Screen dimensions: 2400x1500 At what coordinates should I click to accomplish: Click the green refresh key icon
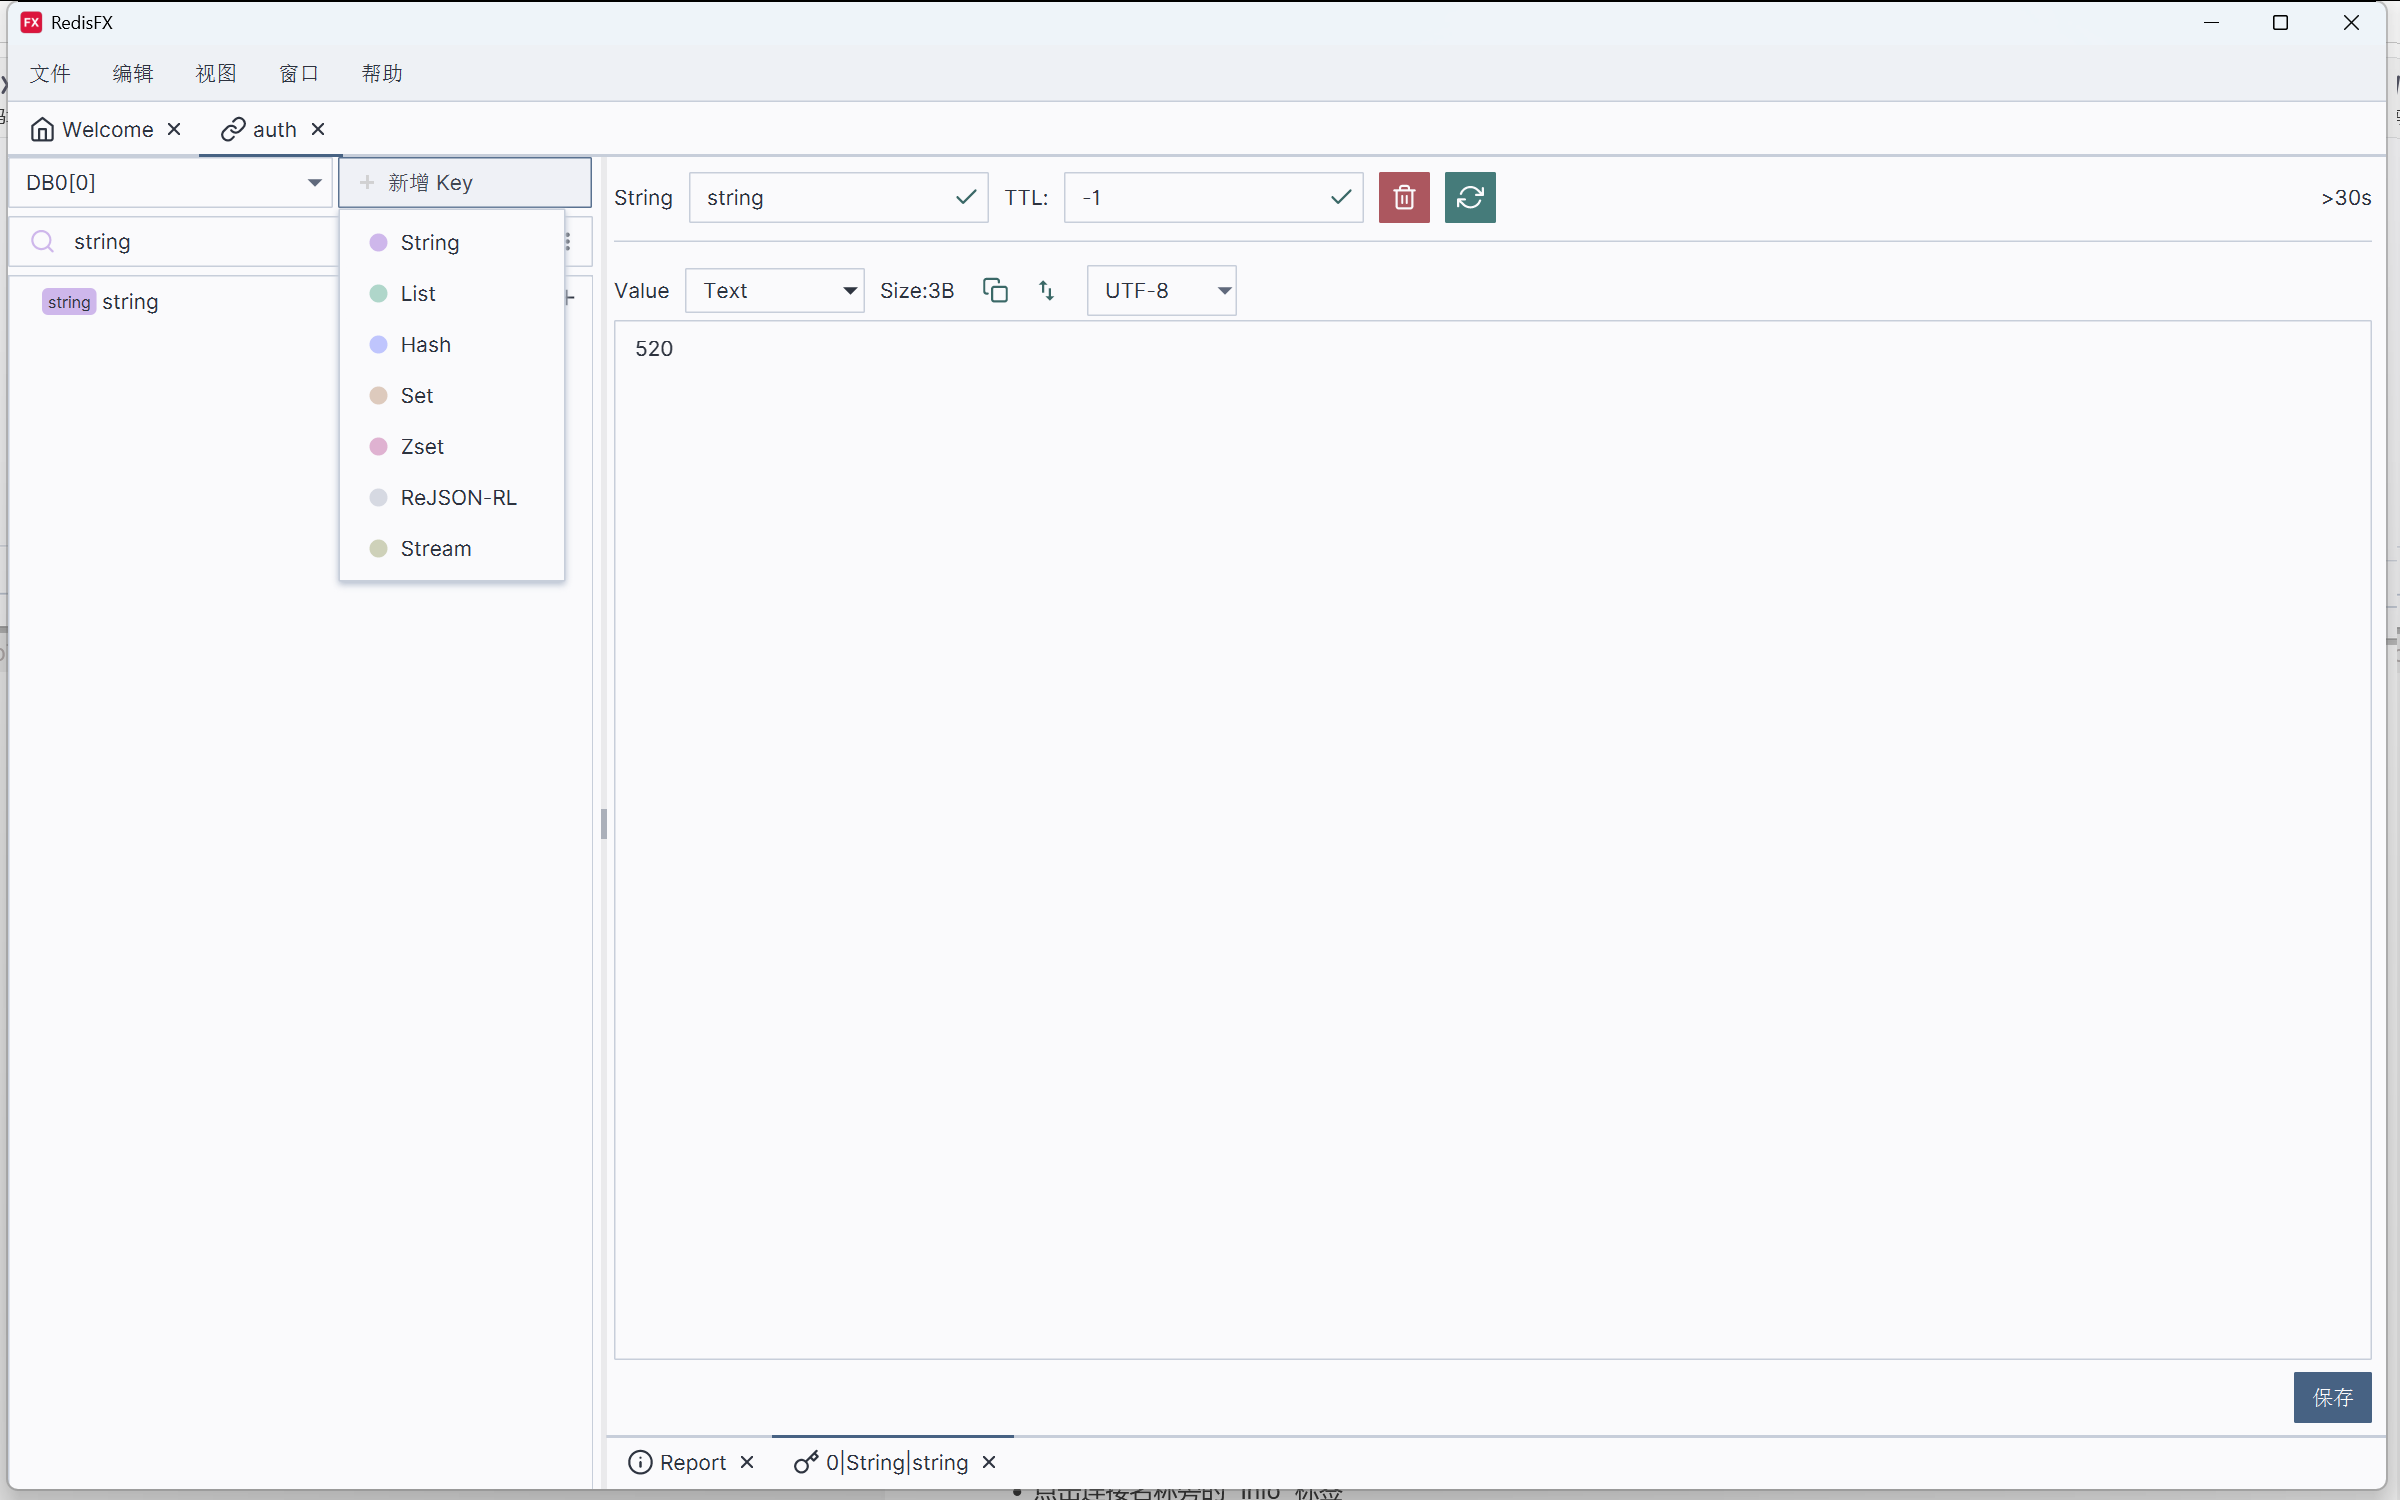pos(1469,197)
